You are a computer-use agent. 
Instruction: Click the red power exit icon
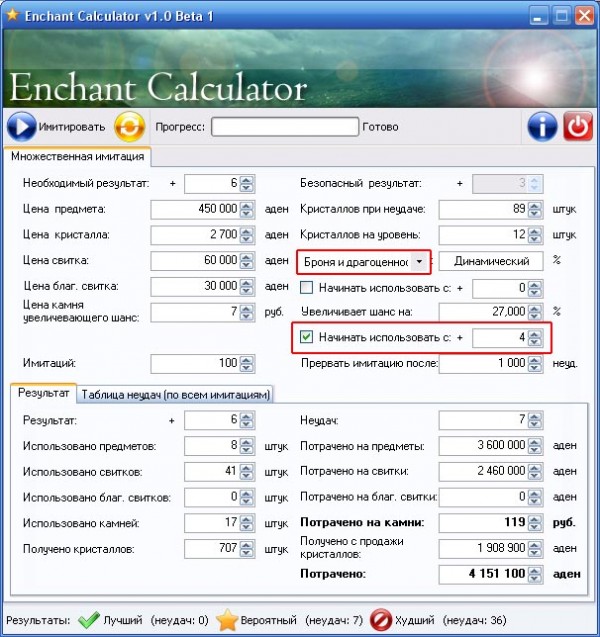(x=578, y=127)
